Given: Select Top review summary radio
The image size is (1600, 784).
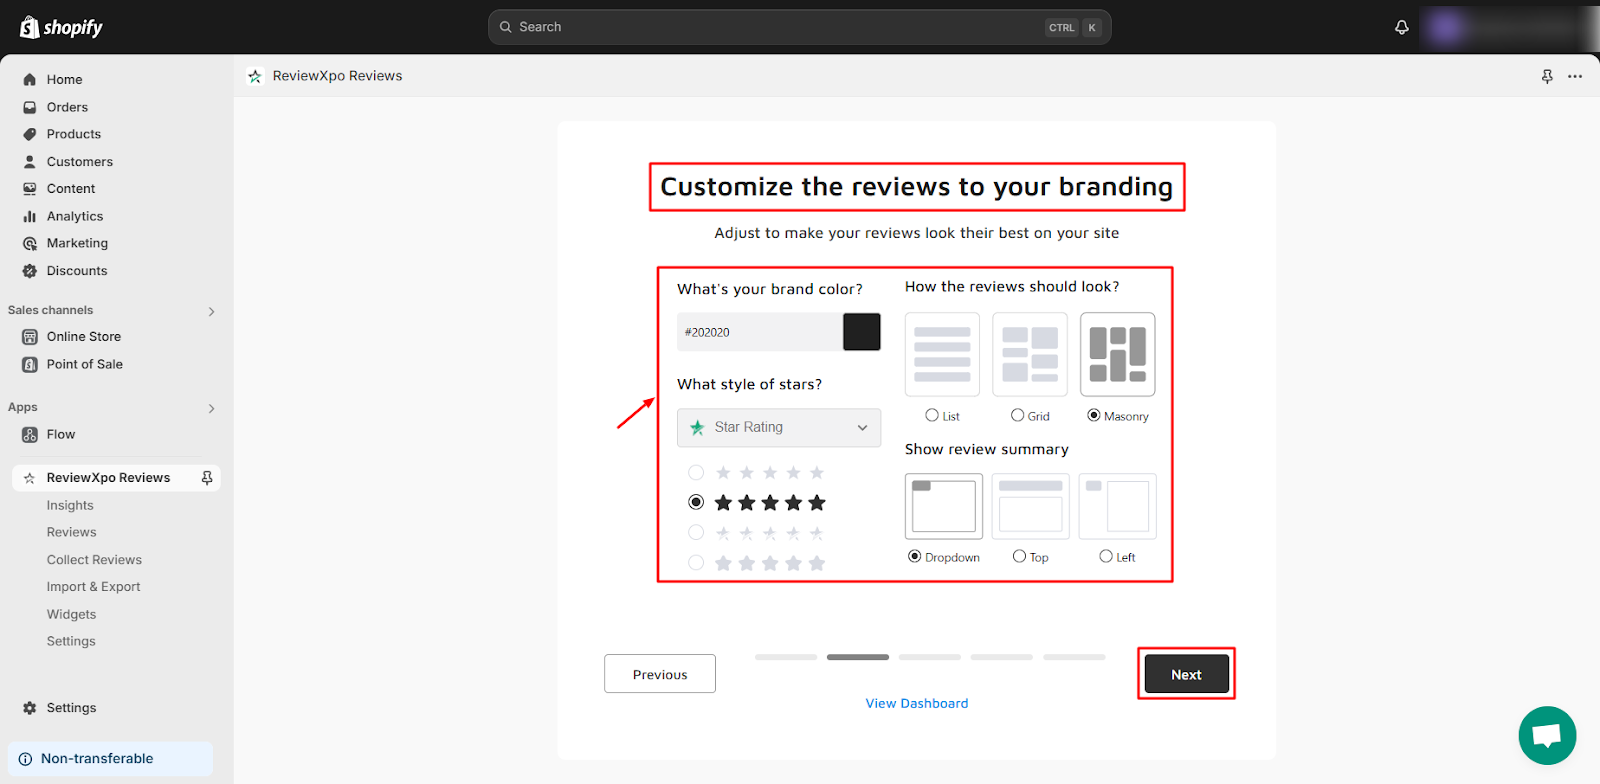Looking at the screenshot, I should tap(1019, 556).
